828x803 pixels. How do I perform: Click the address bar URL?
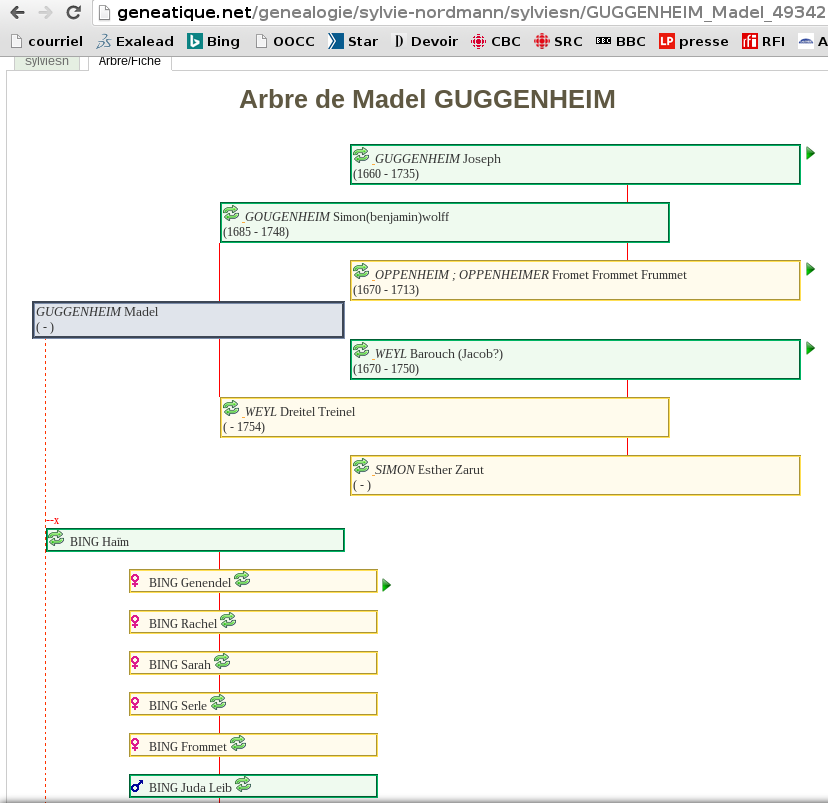pyautogui.click(x=460, y=13)
